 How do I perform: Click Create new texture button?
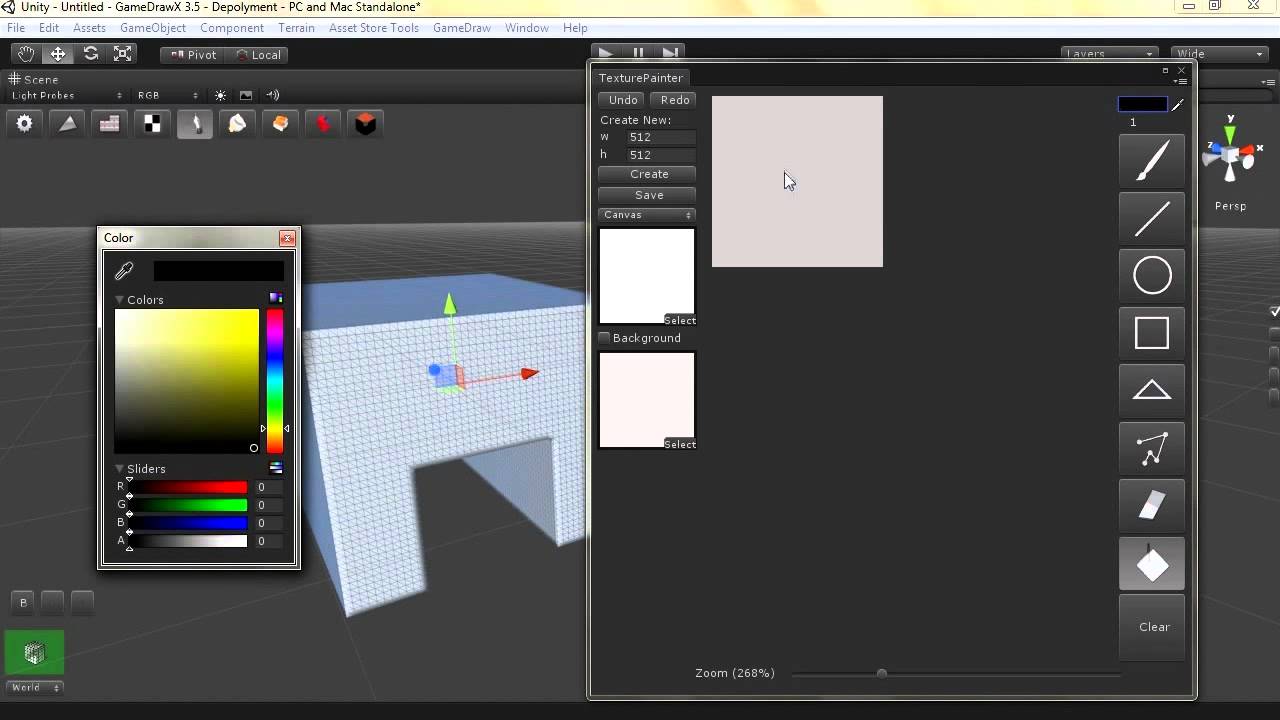(649, 174)
